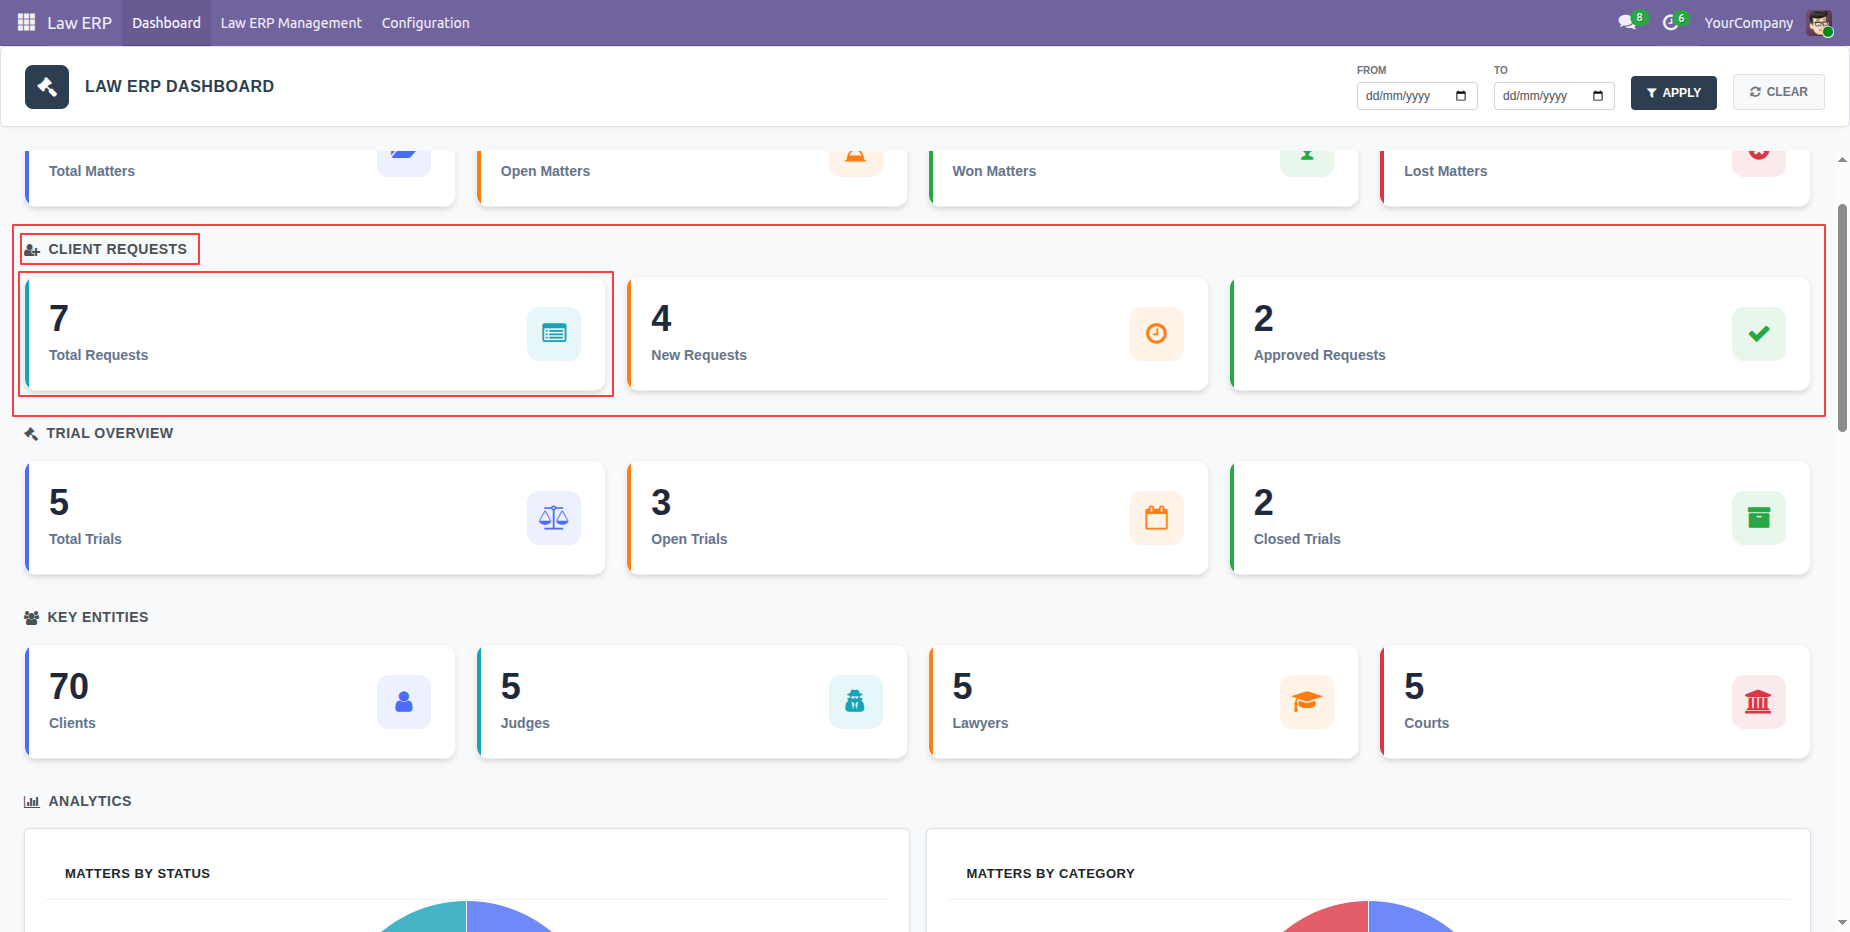Click the "Total Trials" label

tap(85, 539)
